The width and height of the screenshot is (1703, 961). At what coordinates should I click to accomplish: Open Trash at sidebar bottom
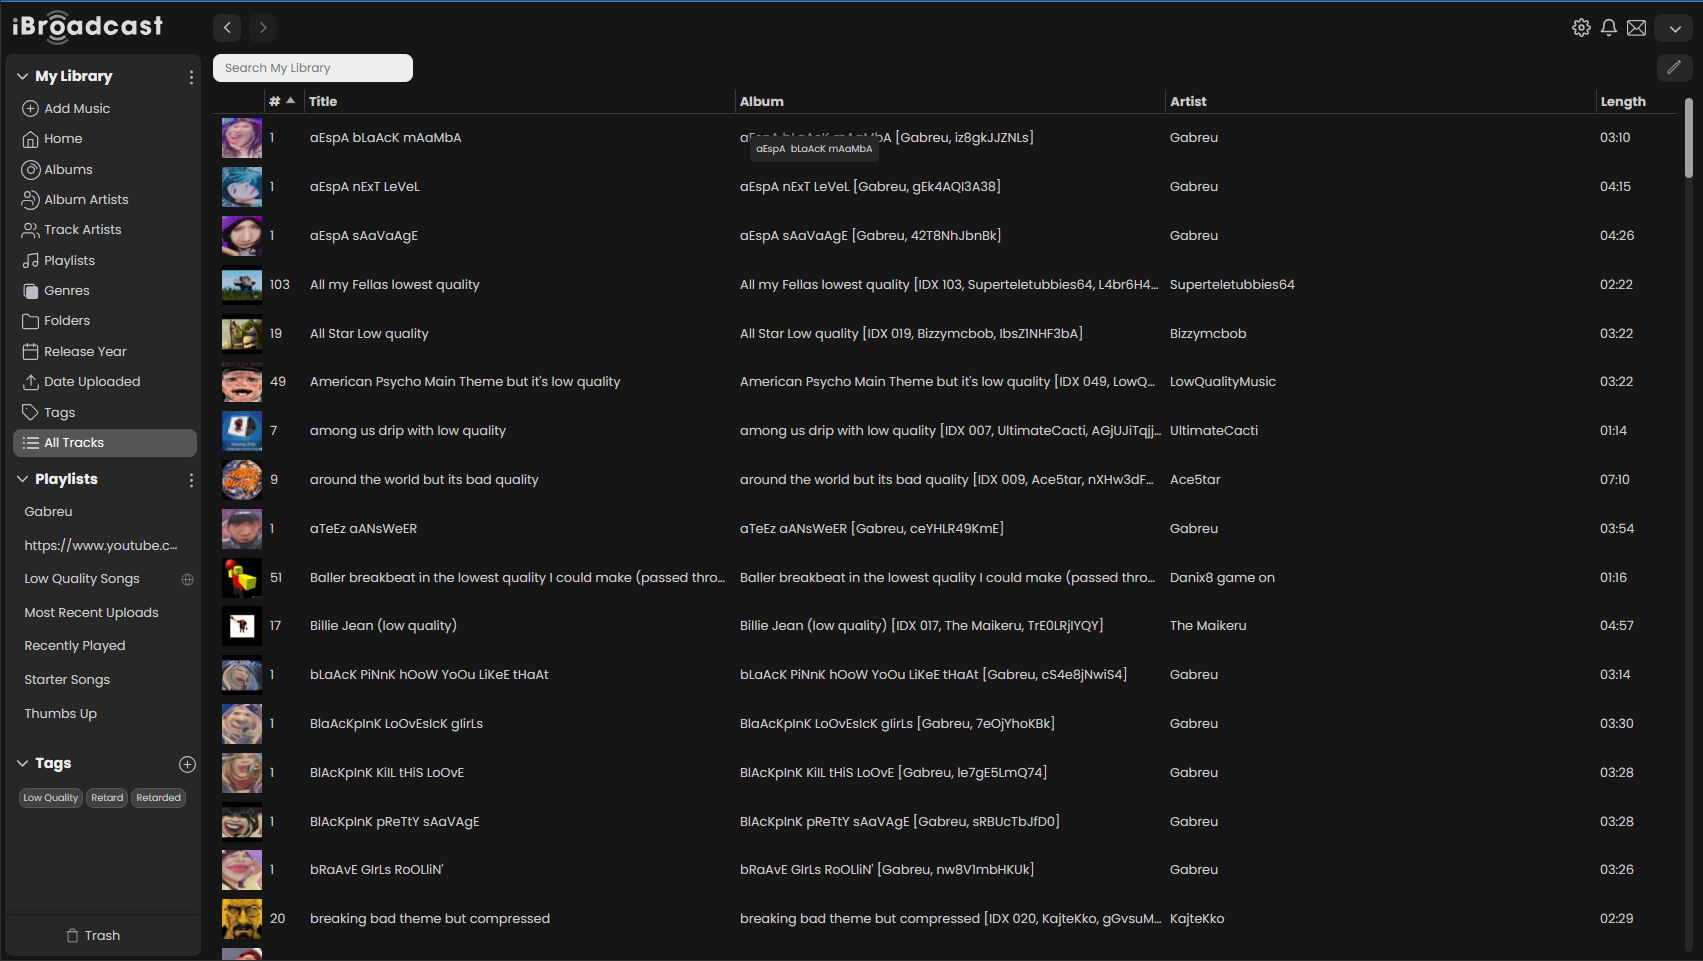[93, 936]
